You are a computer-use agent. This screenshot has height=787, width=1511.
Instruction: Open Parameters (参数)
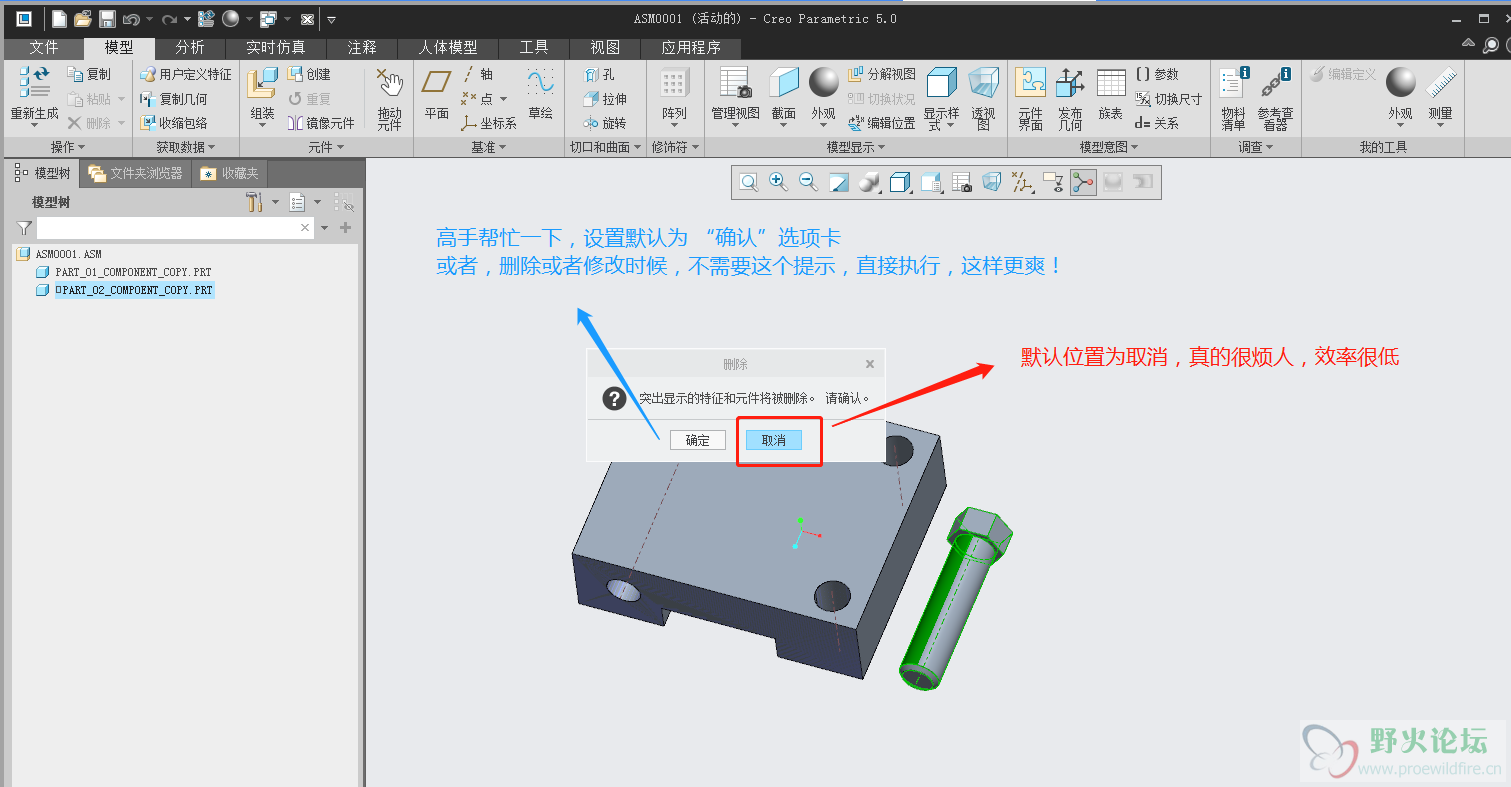coord(1158,74)
